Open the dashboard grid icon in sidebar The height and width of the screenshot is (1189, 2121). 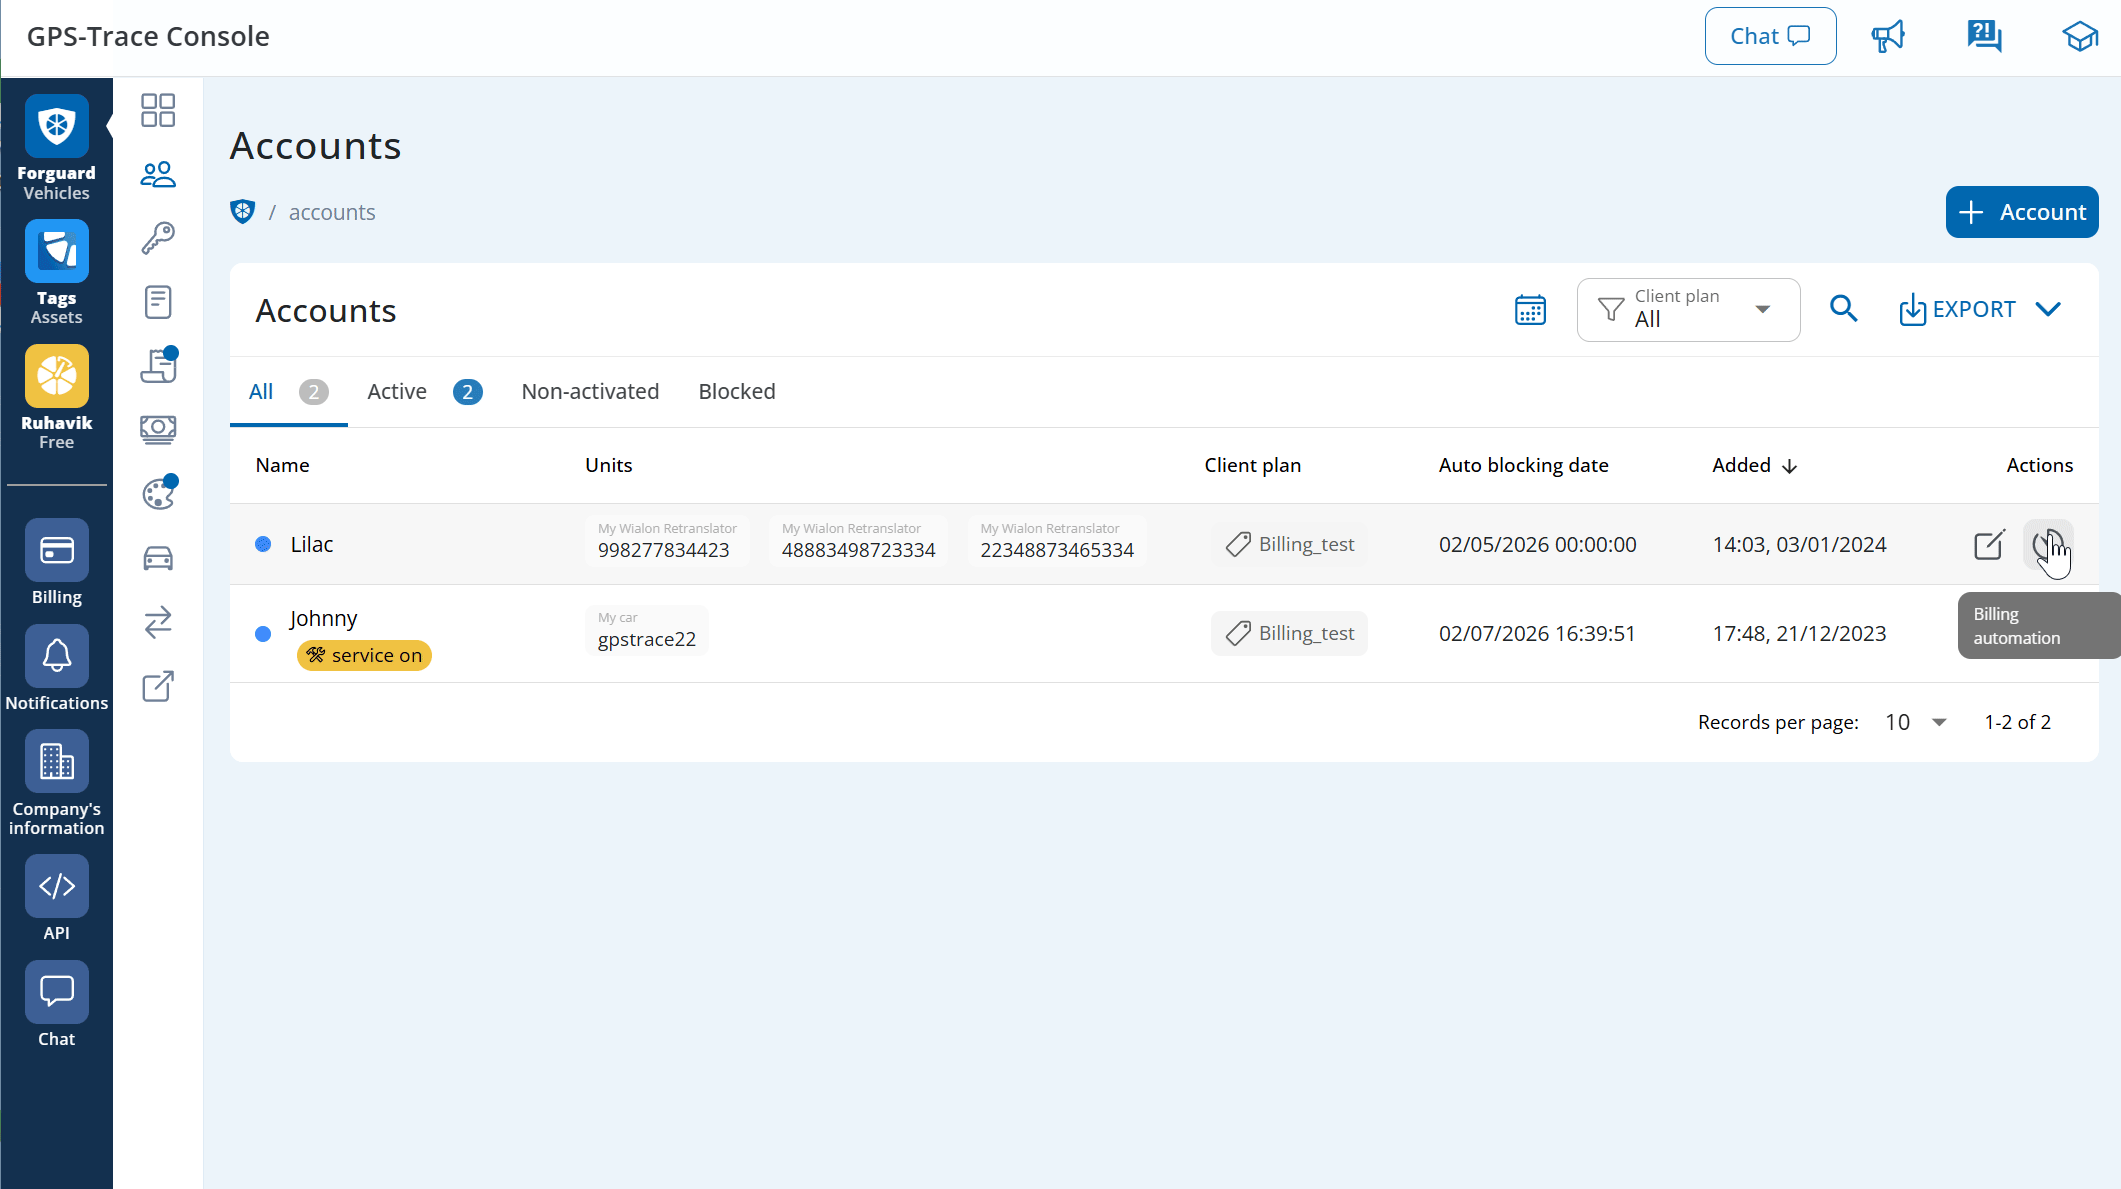click(158, 110)
